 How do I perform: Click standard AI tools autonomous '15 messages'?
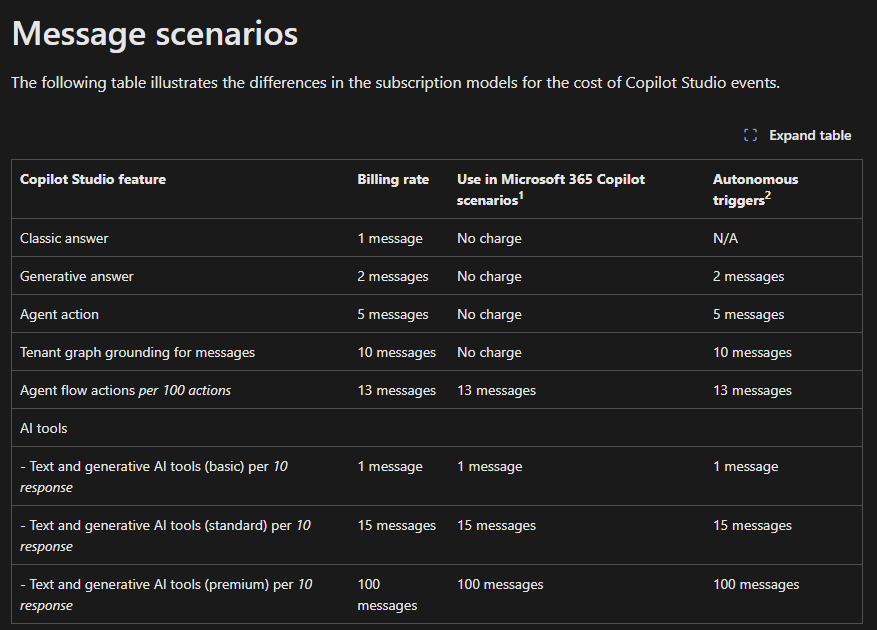point(752,525)
